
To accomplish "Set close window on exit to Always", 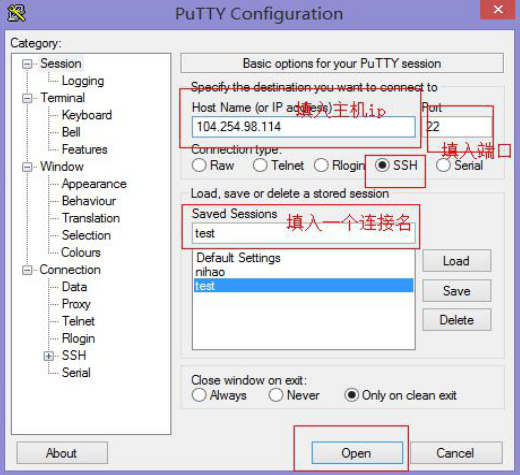I will click(x=199, y=395).
